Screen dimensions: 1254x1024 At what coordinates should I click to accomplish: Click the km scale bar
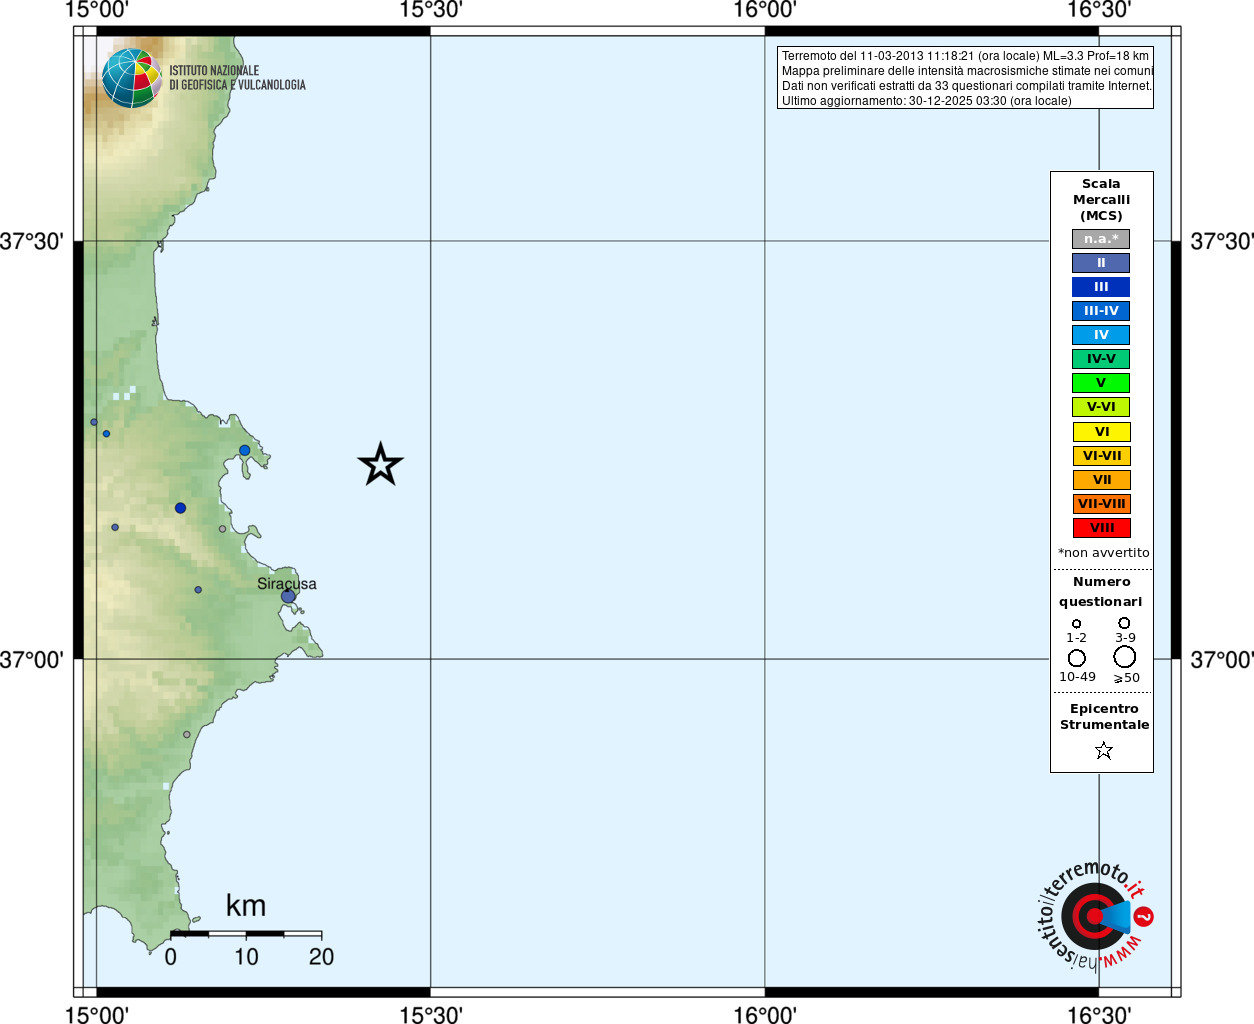coord(246,934)
